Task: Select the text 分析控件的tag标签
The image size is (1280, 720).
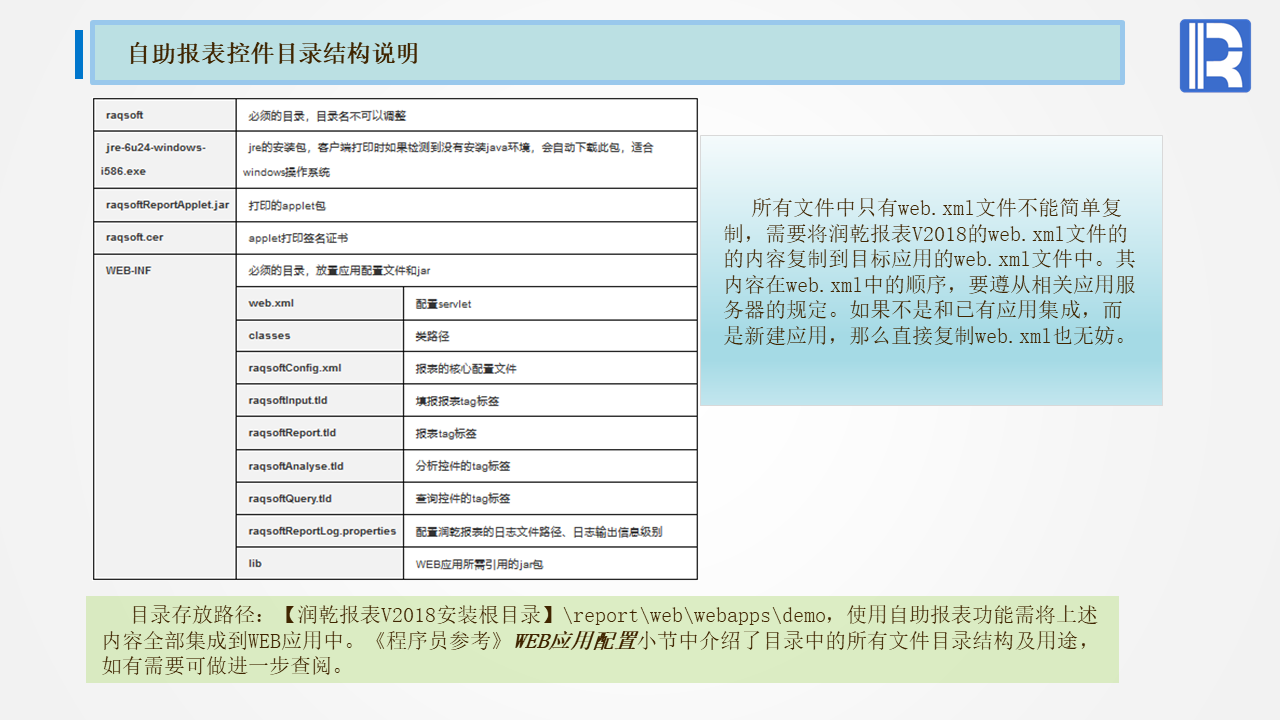Action: click(x=463, y=466)
